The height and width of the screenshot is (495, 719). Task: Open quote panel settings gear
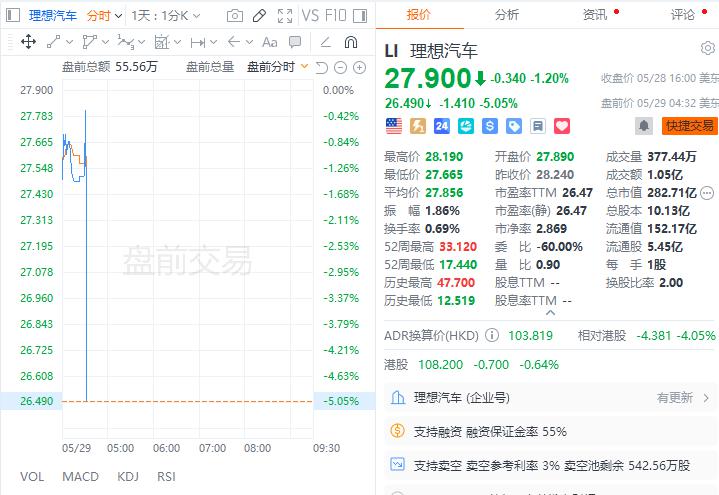708,48
